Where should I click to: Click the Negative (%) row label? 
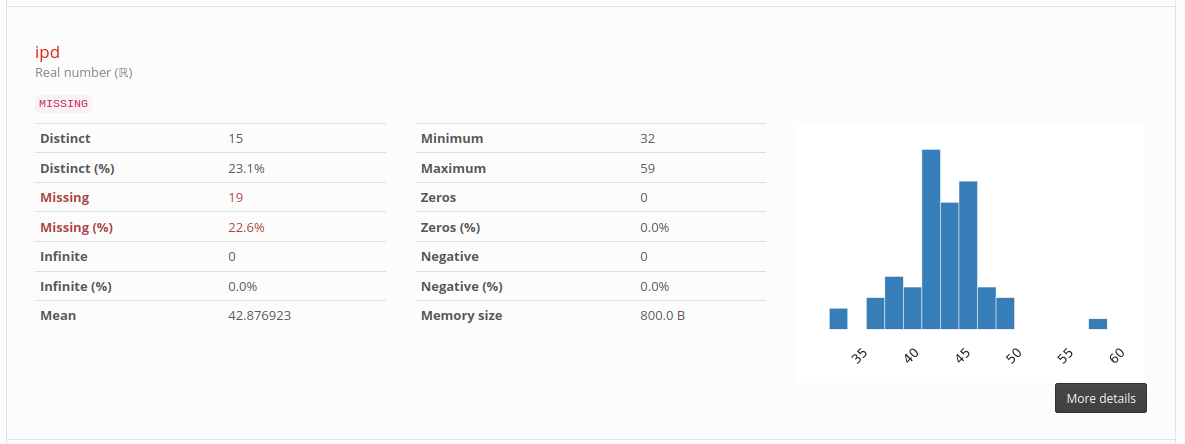point(461,286)
